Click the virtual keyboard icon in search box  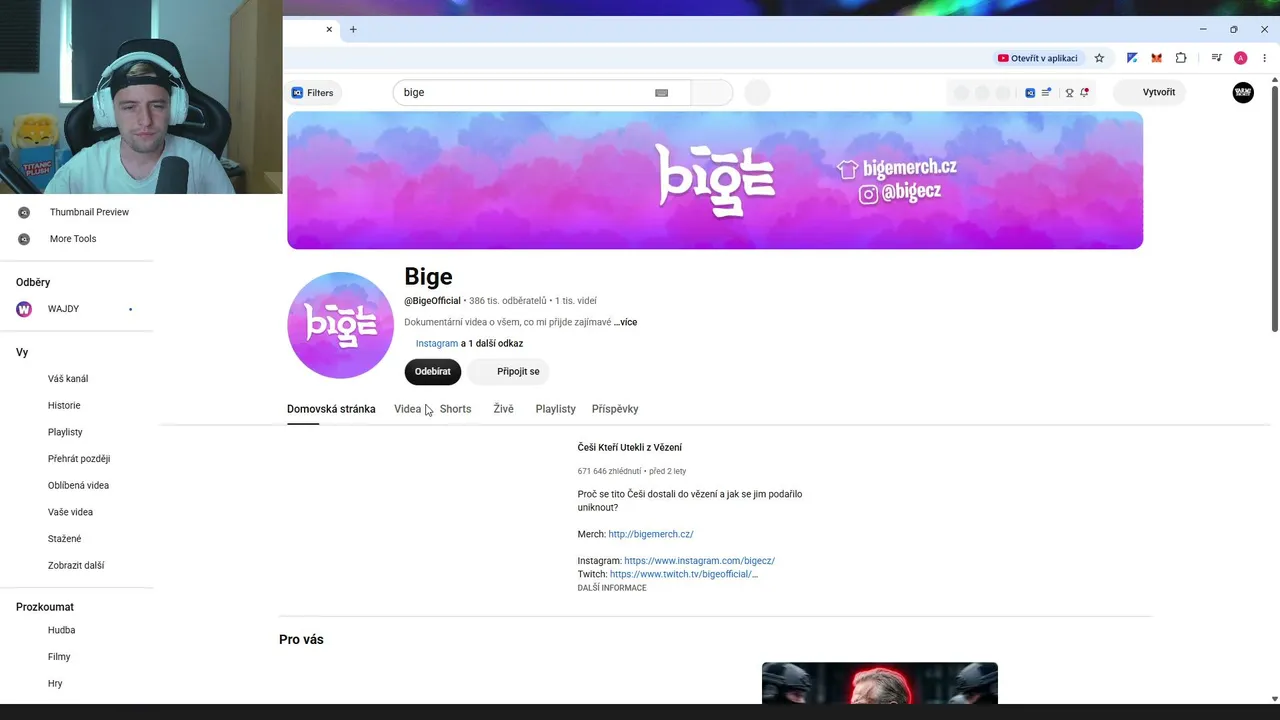pos(661,93)
